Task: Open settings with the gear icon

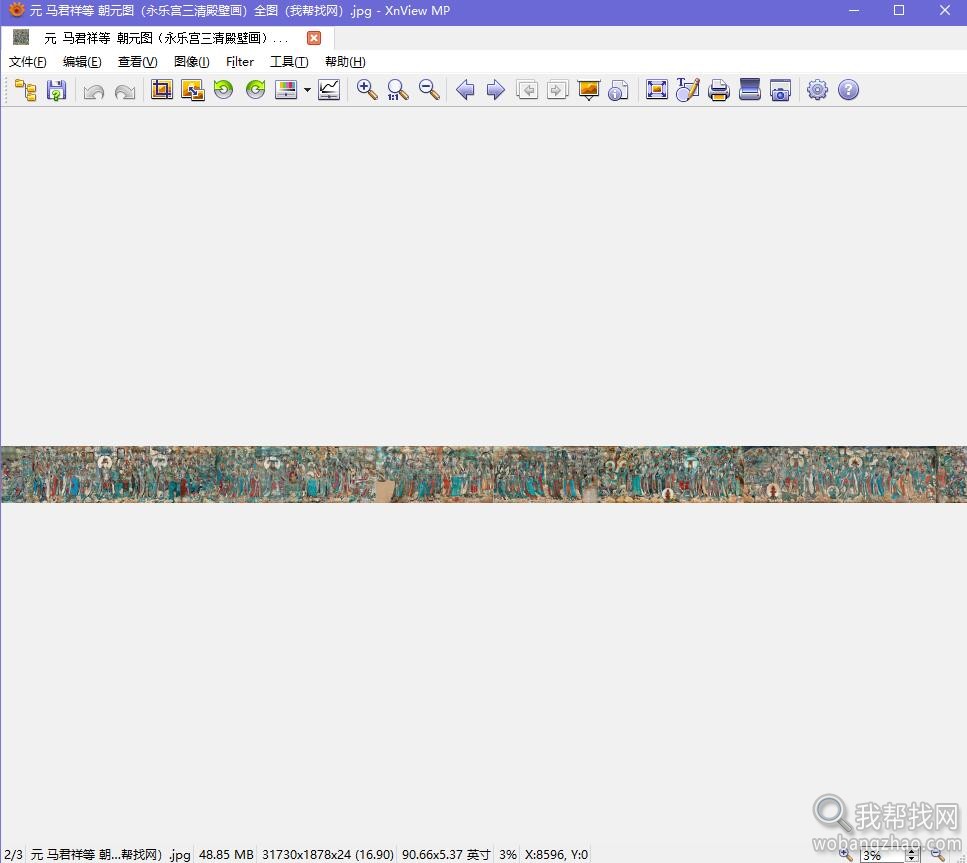Action: coord(817,90)
